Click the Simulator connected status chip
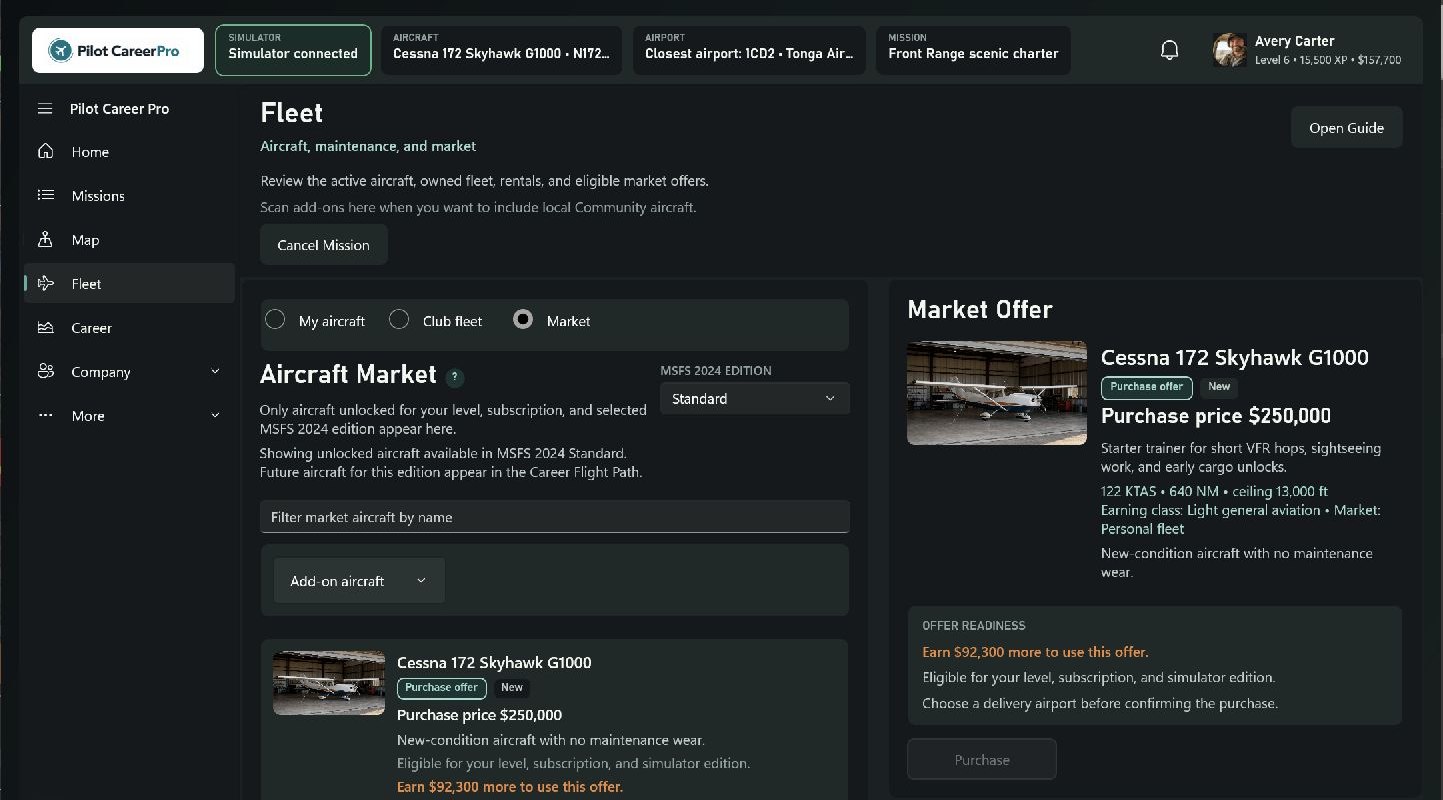The image size is (1443, 800). coord(293,50)
